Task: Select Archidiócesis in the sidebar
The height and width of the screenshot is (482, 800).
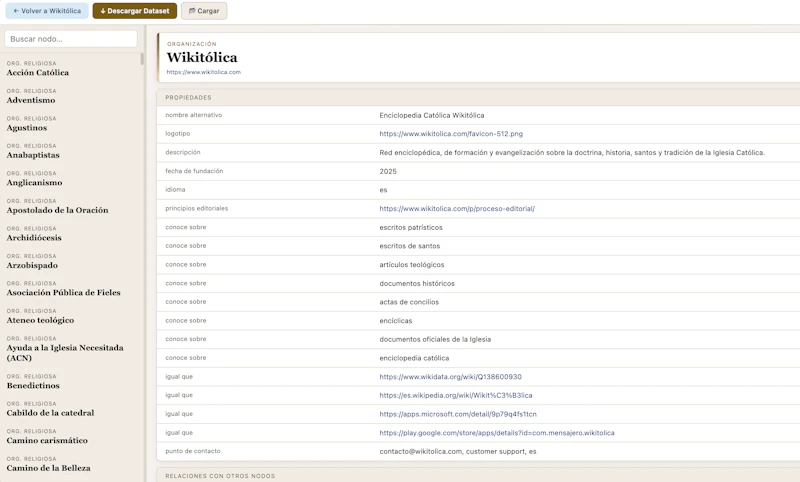Action: 34,238
